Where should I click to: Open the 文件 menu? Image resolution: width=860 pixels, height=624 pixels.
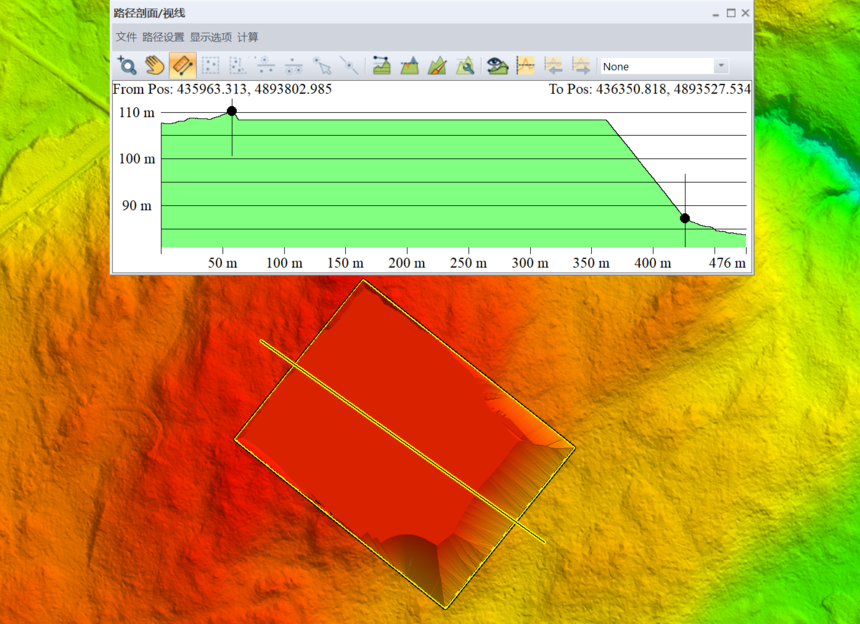click(x=126, y=37)
